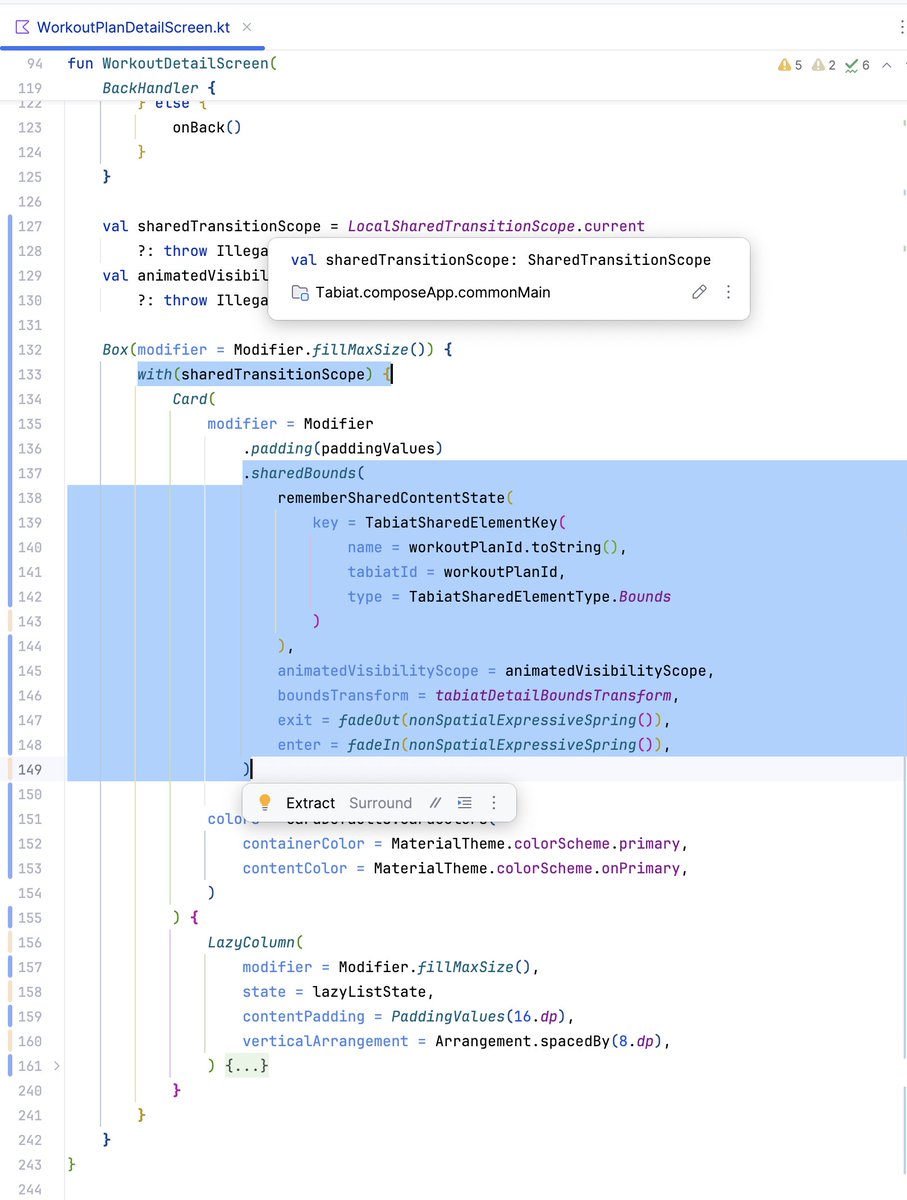The image size is (907, 1200).
Task: Edit source pencil icon in popup
Action: (699, 292)
